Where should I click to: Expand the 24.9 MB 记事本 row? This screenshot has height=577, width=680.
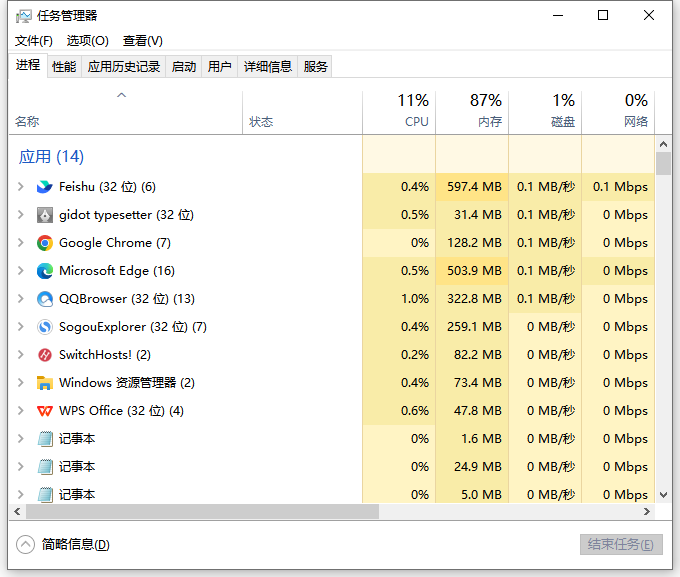pos(20,467)
